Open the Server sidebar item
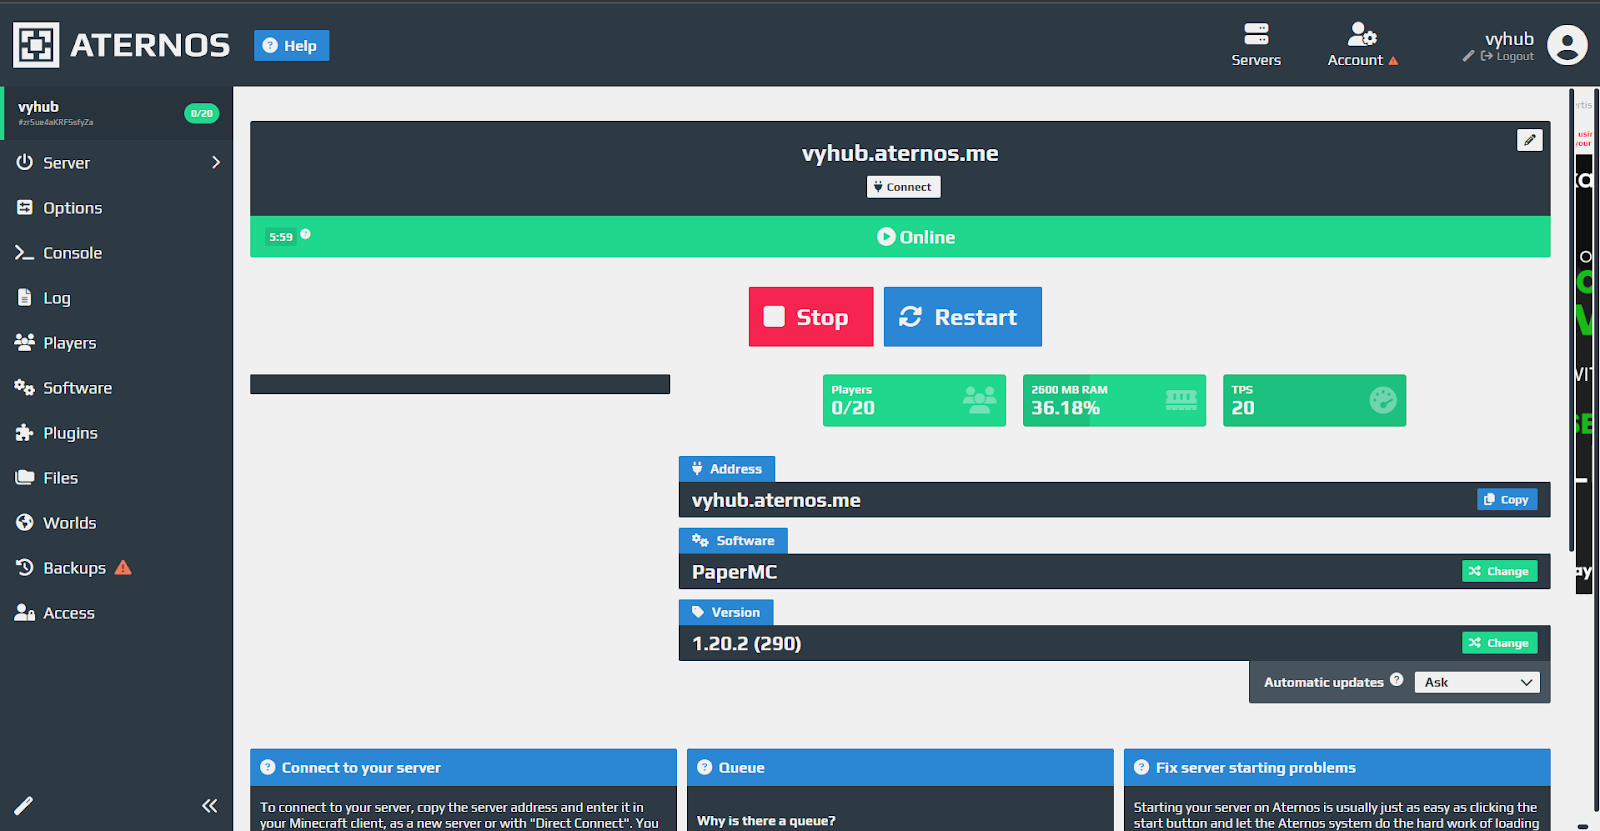1600x831 pixels. (116, 162)
